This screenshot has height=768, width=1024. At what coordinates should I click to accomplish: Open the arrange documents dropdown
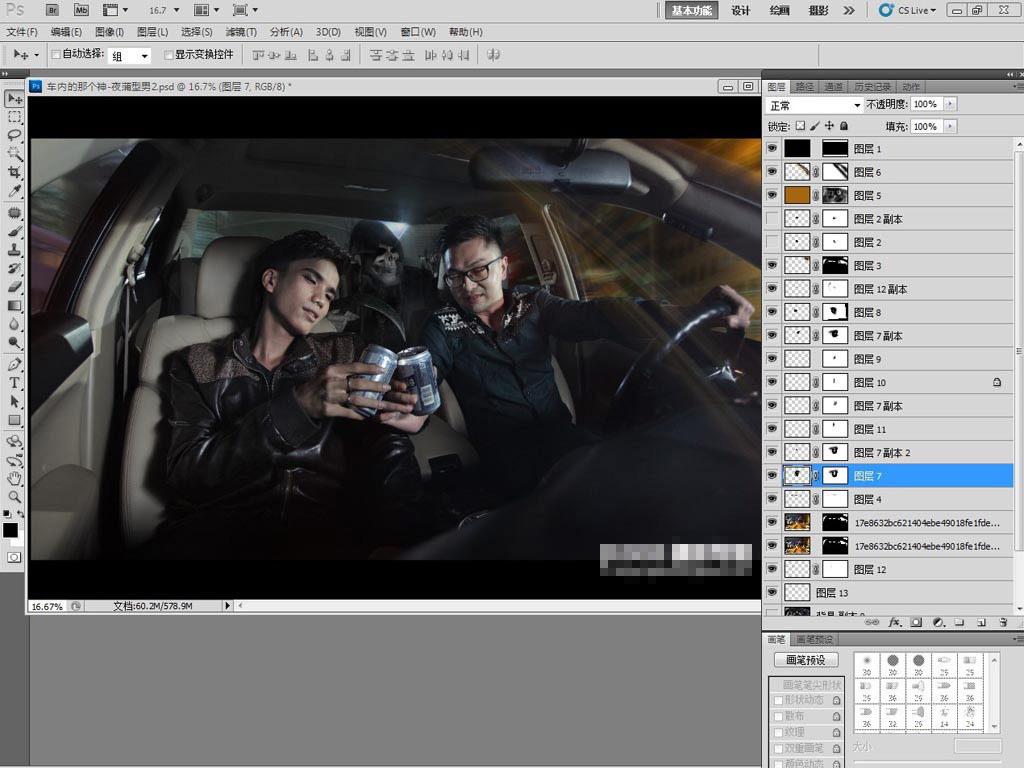[206, 10]
